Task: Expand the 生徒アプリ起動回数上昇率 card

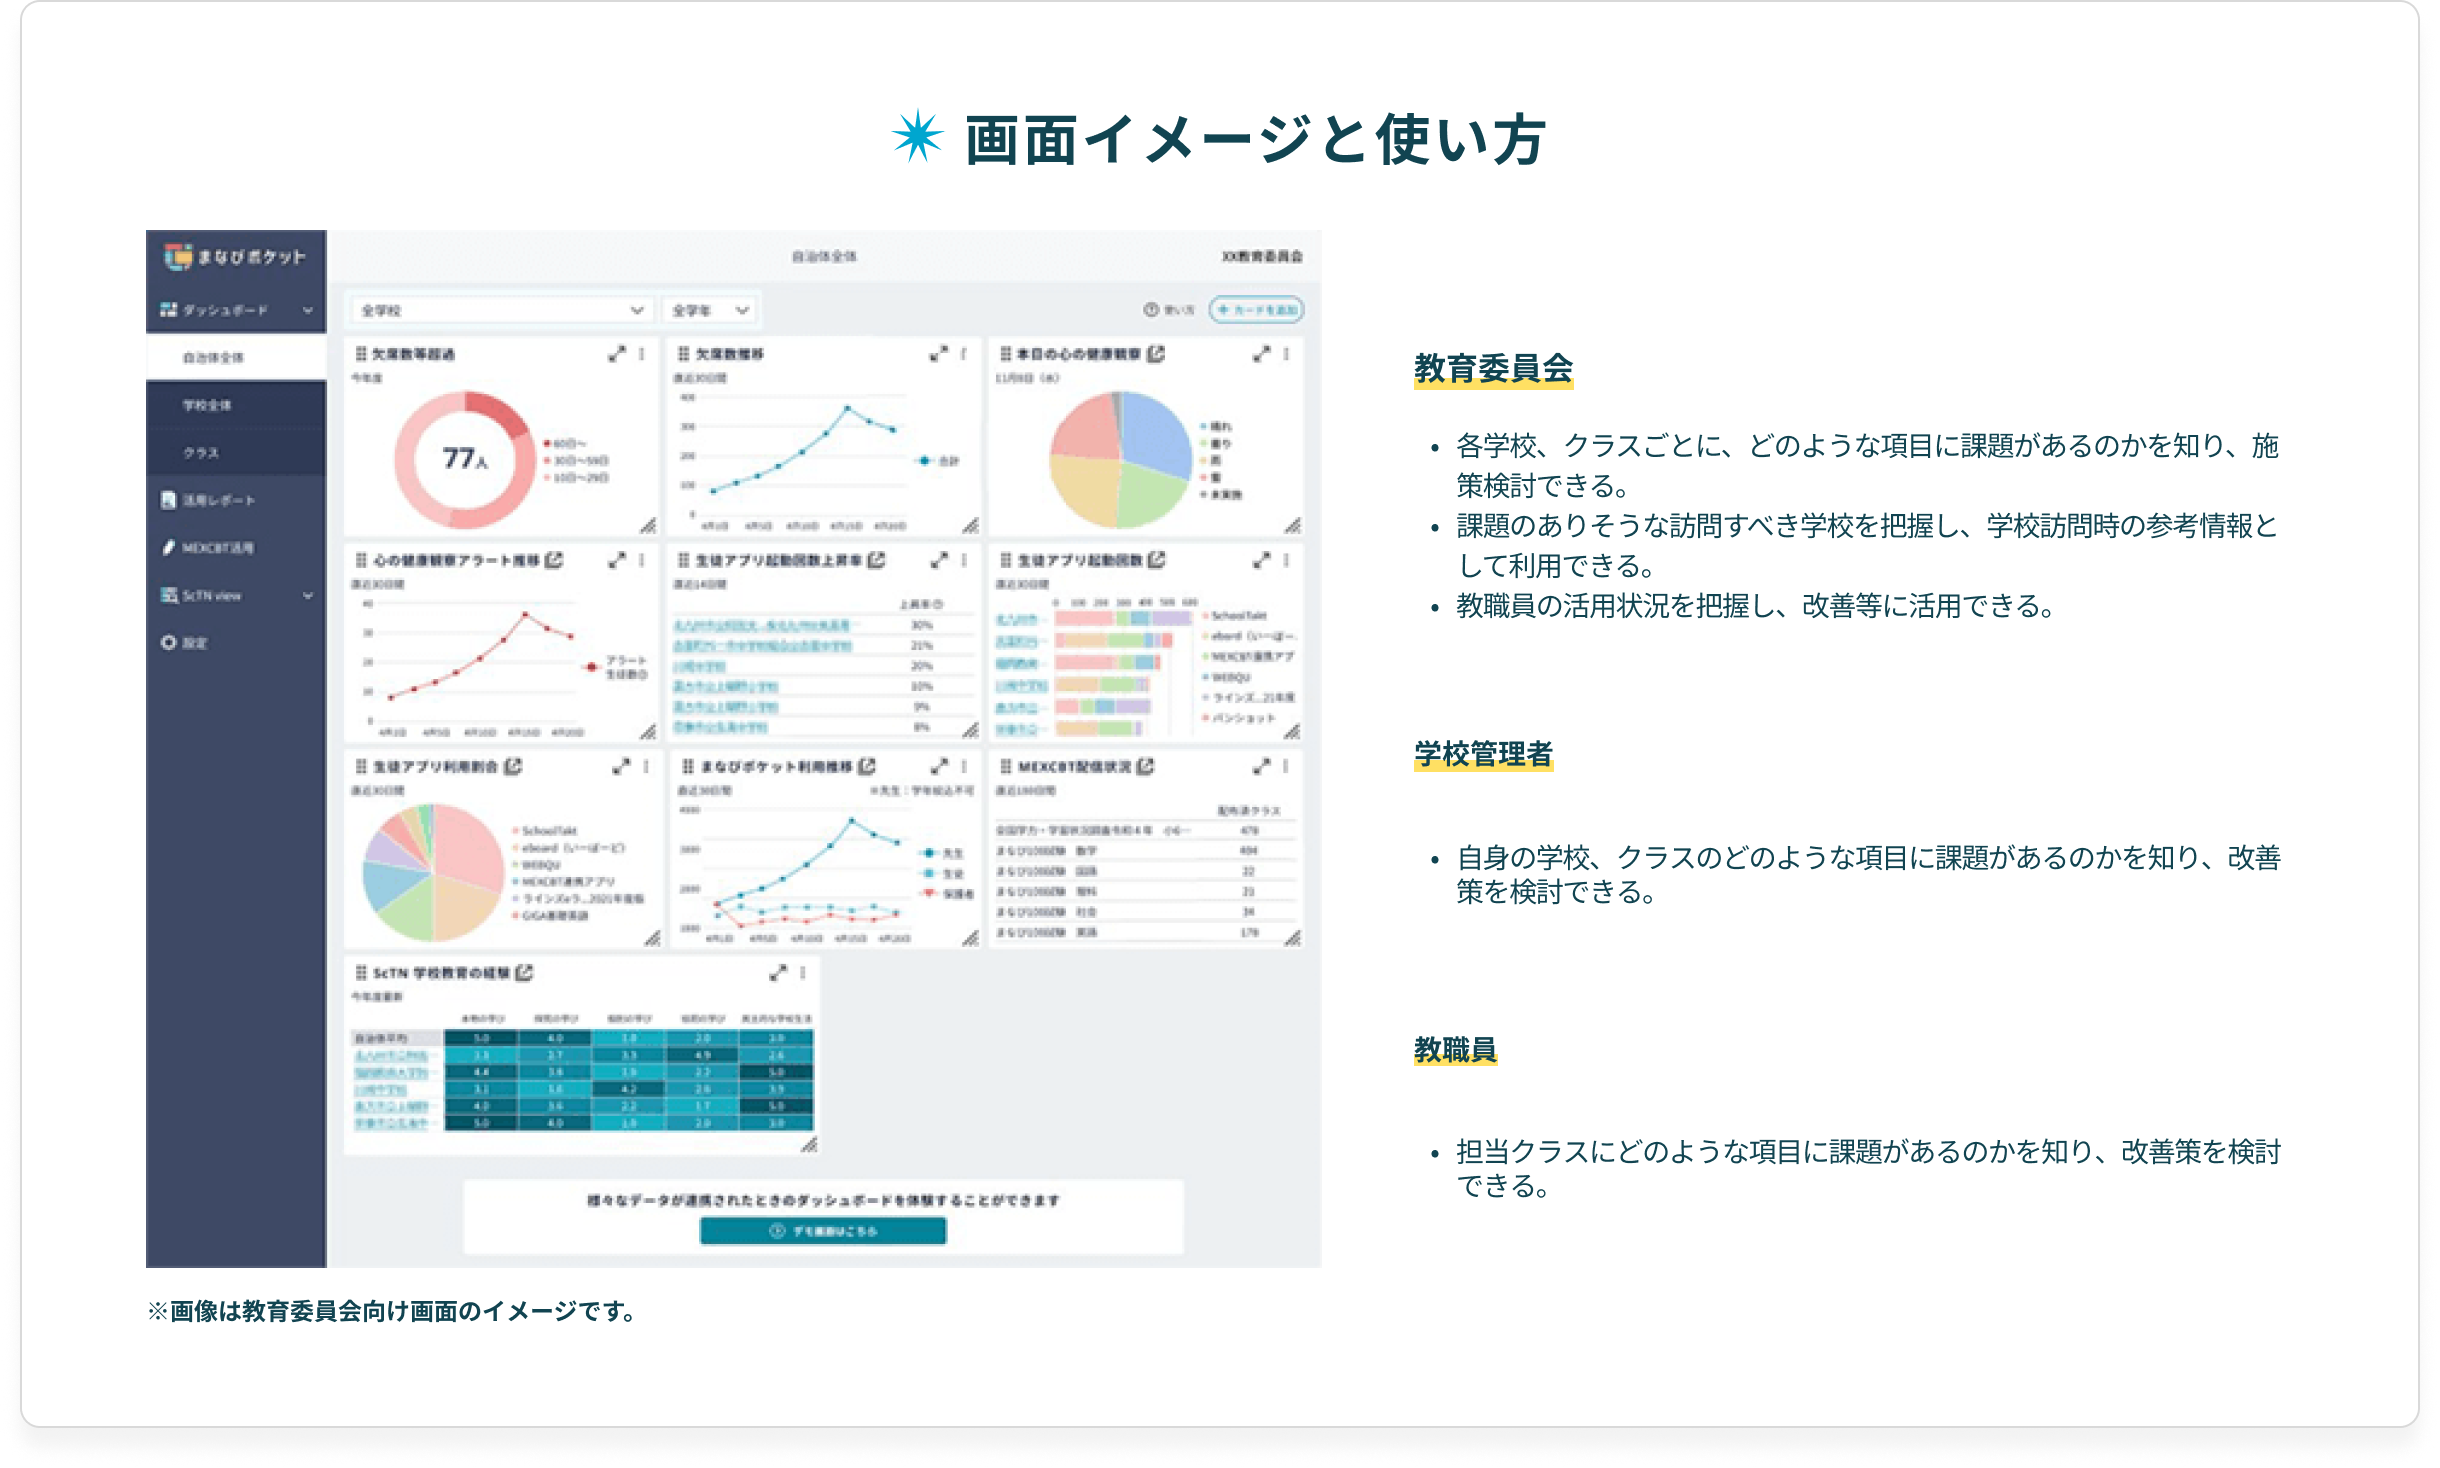Action: click(938, 560)
